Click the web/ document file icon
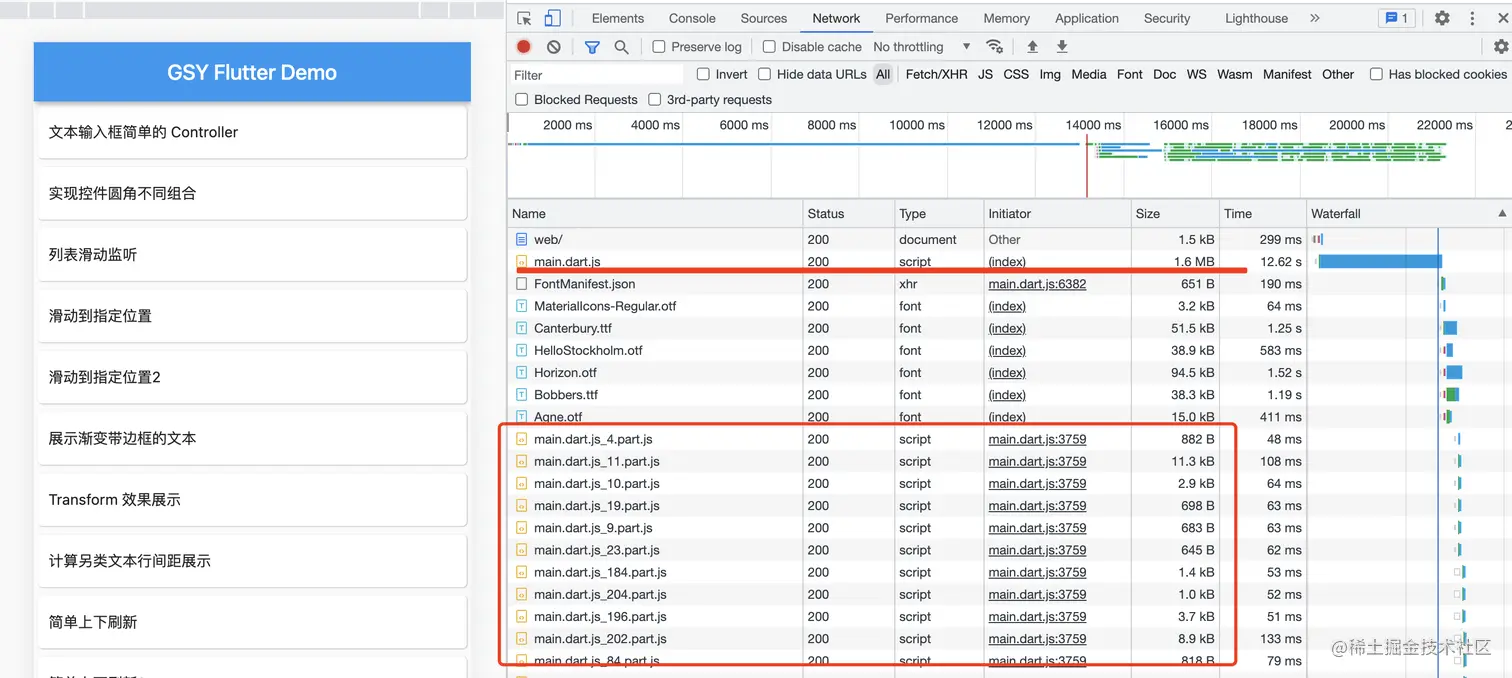The image size is (1512, 678). (521, 239)
